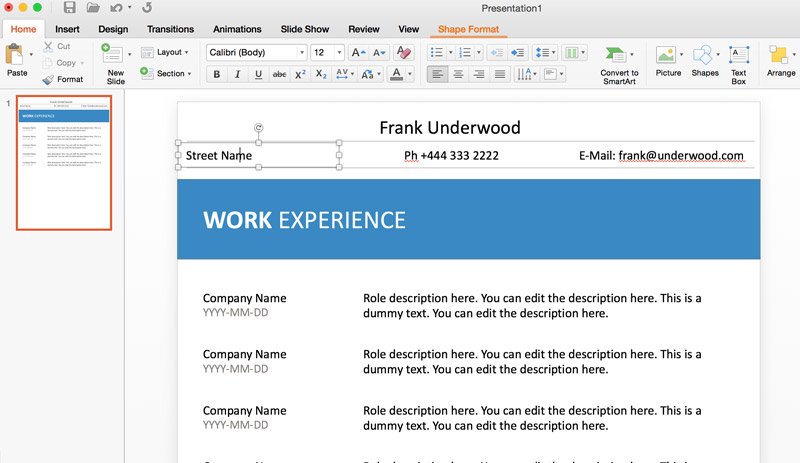Click the font color swatch
This screenshot has width=800, height=463.
click(397, 74)
